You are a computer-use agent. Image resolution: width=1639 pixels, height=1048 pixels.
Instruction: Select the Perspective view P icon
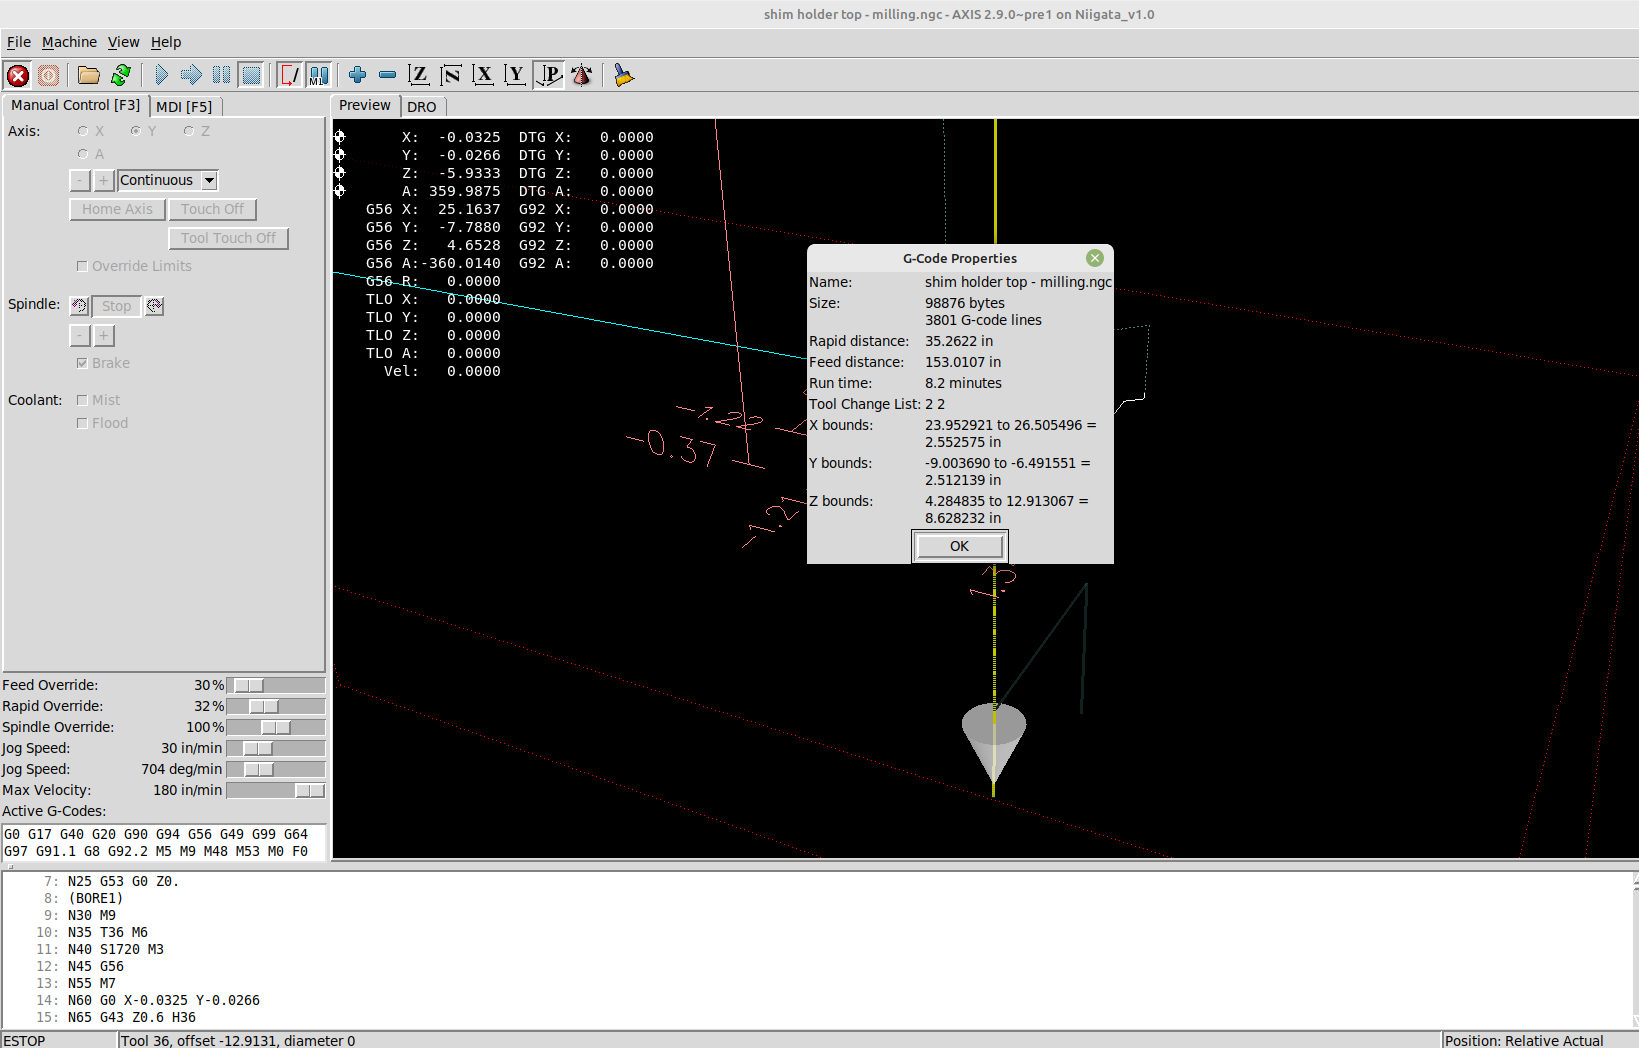(x=549, y=75)
